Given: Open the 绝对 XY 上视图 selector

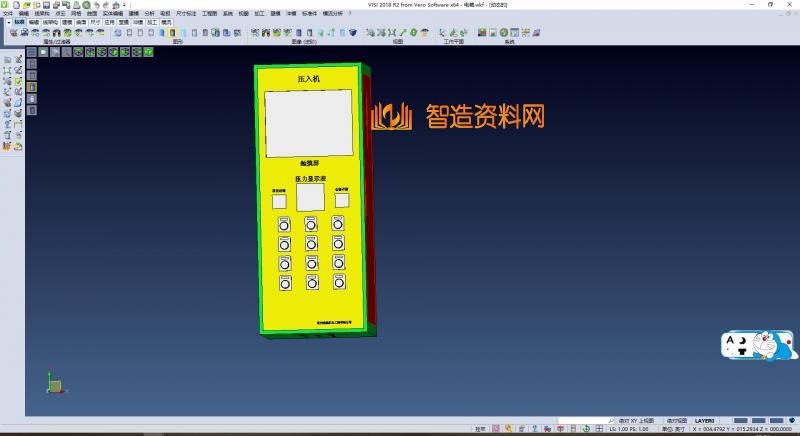Looking at the screenshot, I should click(x=636, y=421).
